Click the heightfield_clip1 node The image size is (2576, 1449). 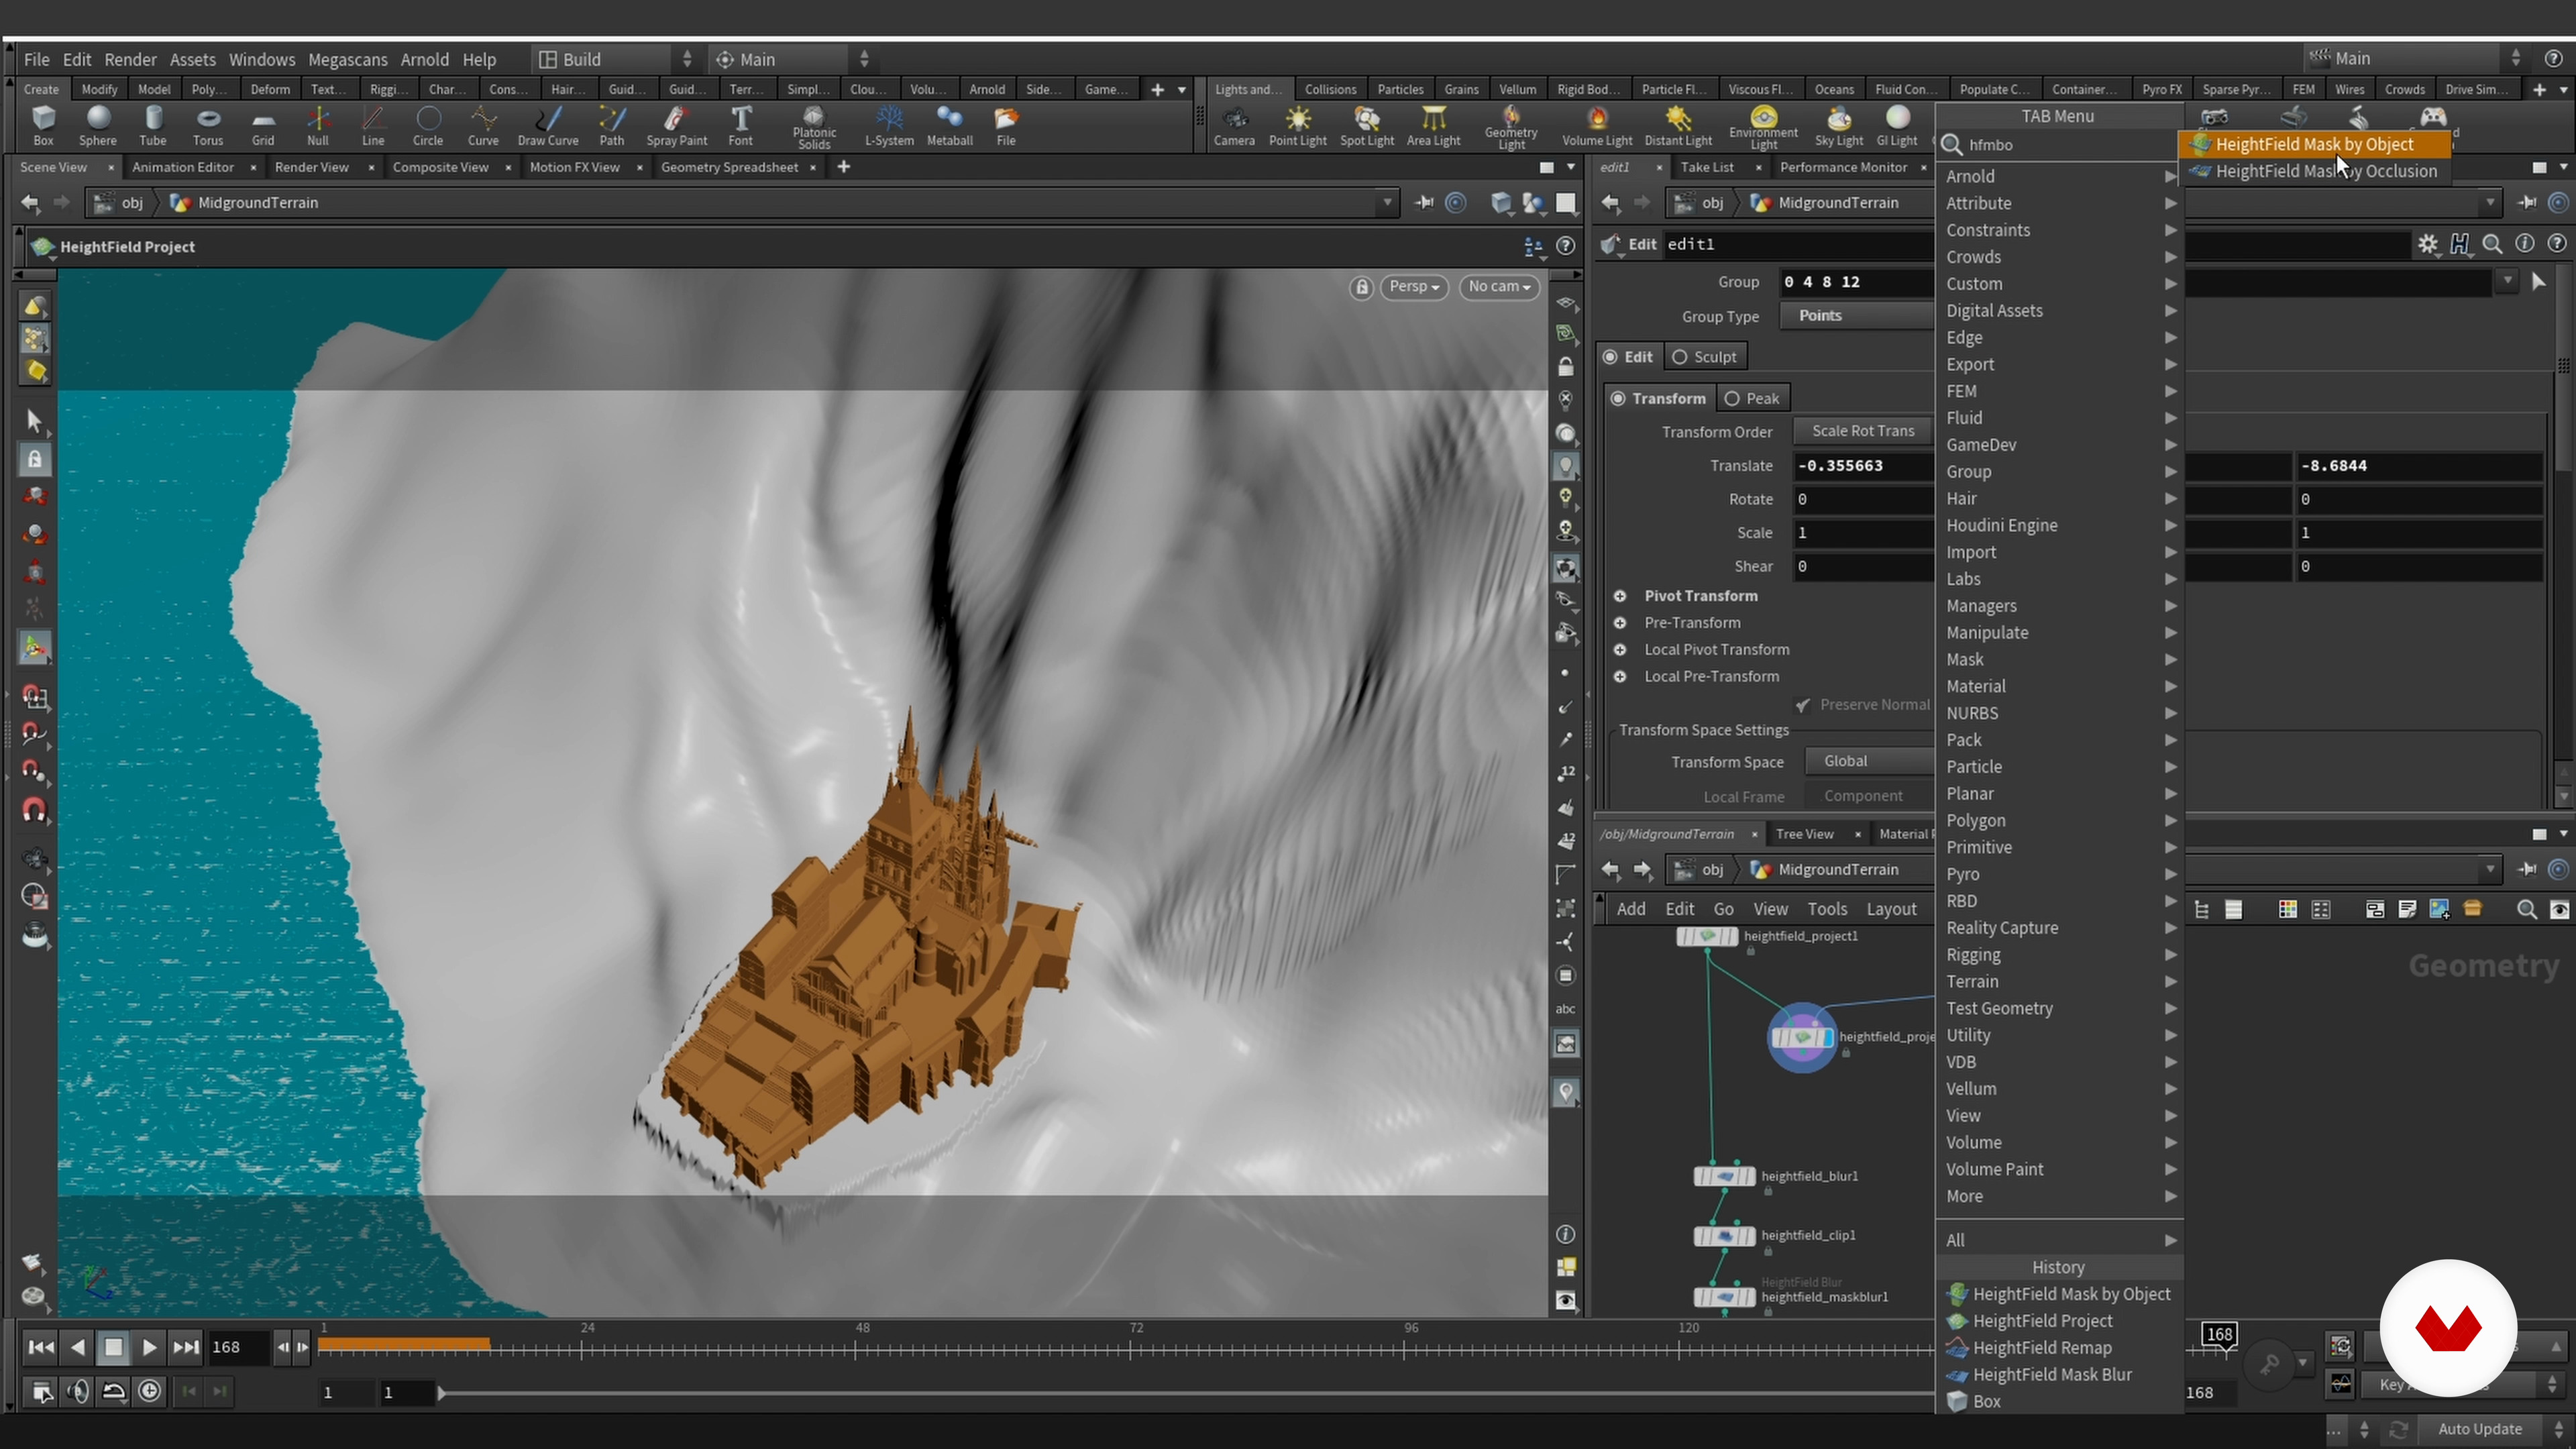pyautogui.click(x=1724, y=1236)
